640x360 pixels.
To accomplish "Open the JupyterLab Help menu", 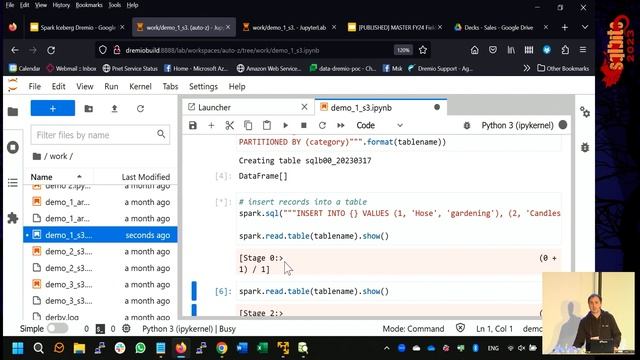I will click(237, 87).
